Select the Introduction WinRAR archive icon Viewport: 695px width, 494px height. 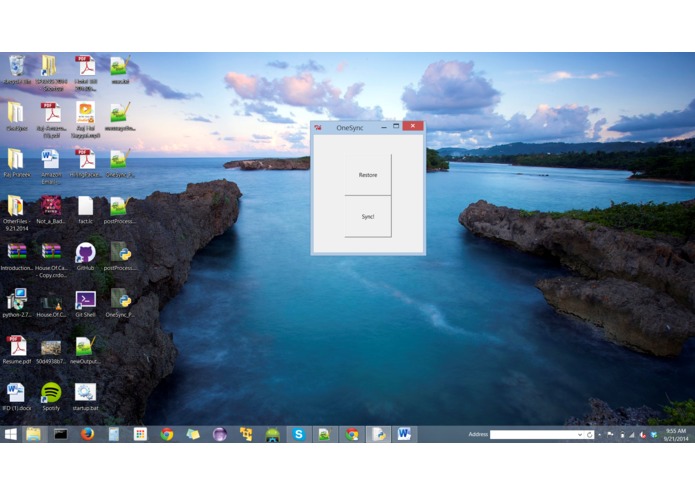pyautogui.click(x=17, y=257)
